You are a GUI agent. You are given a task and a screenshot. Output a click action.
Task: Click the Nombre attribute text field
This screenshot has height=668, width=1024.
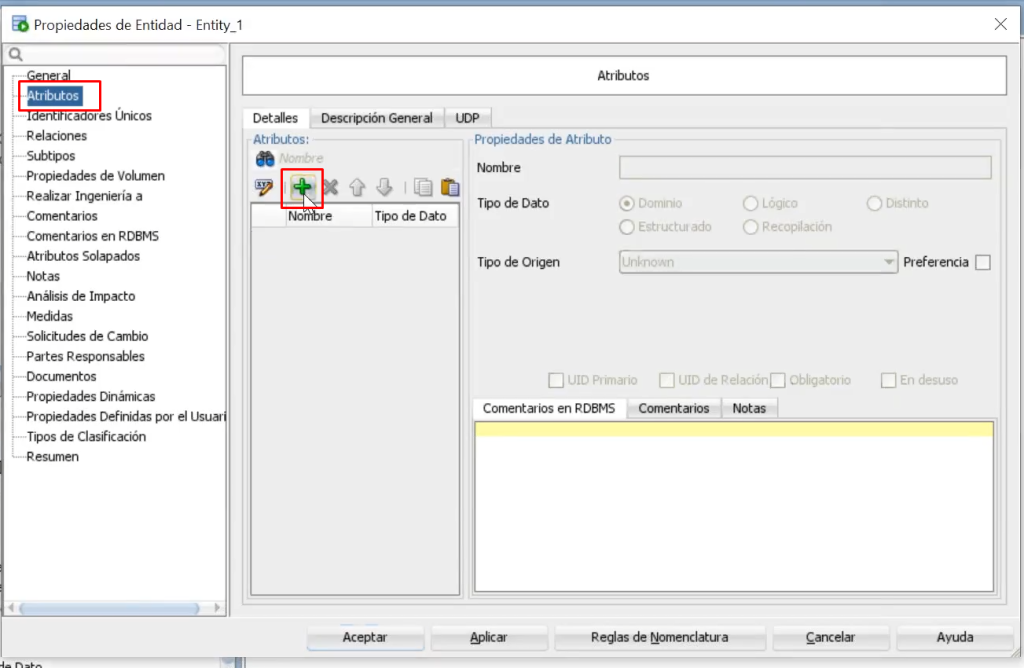coord(805,168)
